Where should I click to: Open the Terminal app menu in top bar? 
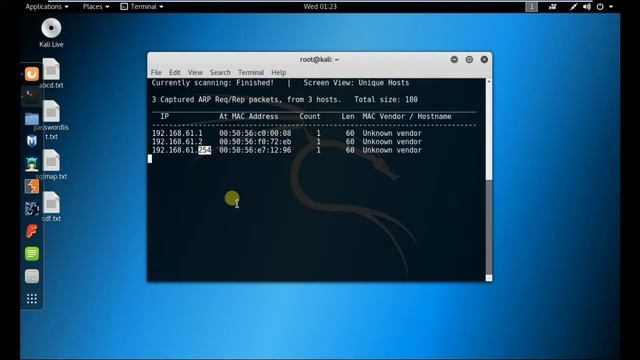click(142, 7)
